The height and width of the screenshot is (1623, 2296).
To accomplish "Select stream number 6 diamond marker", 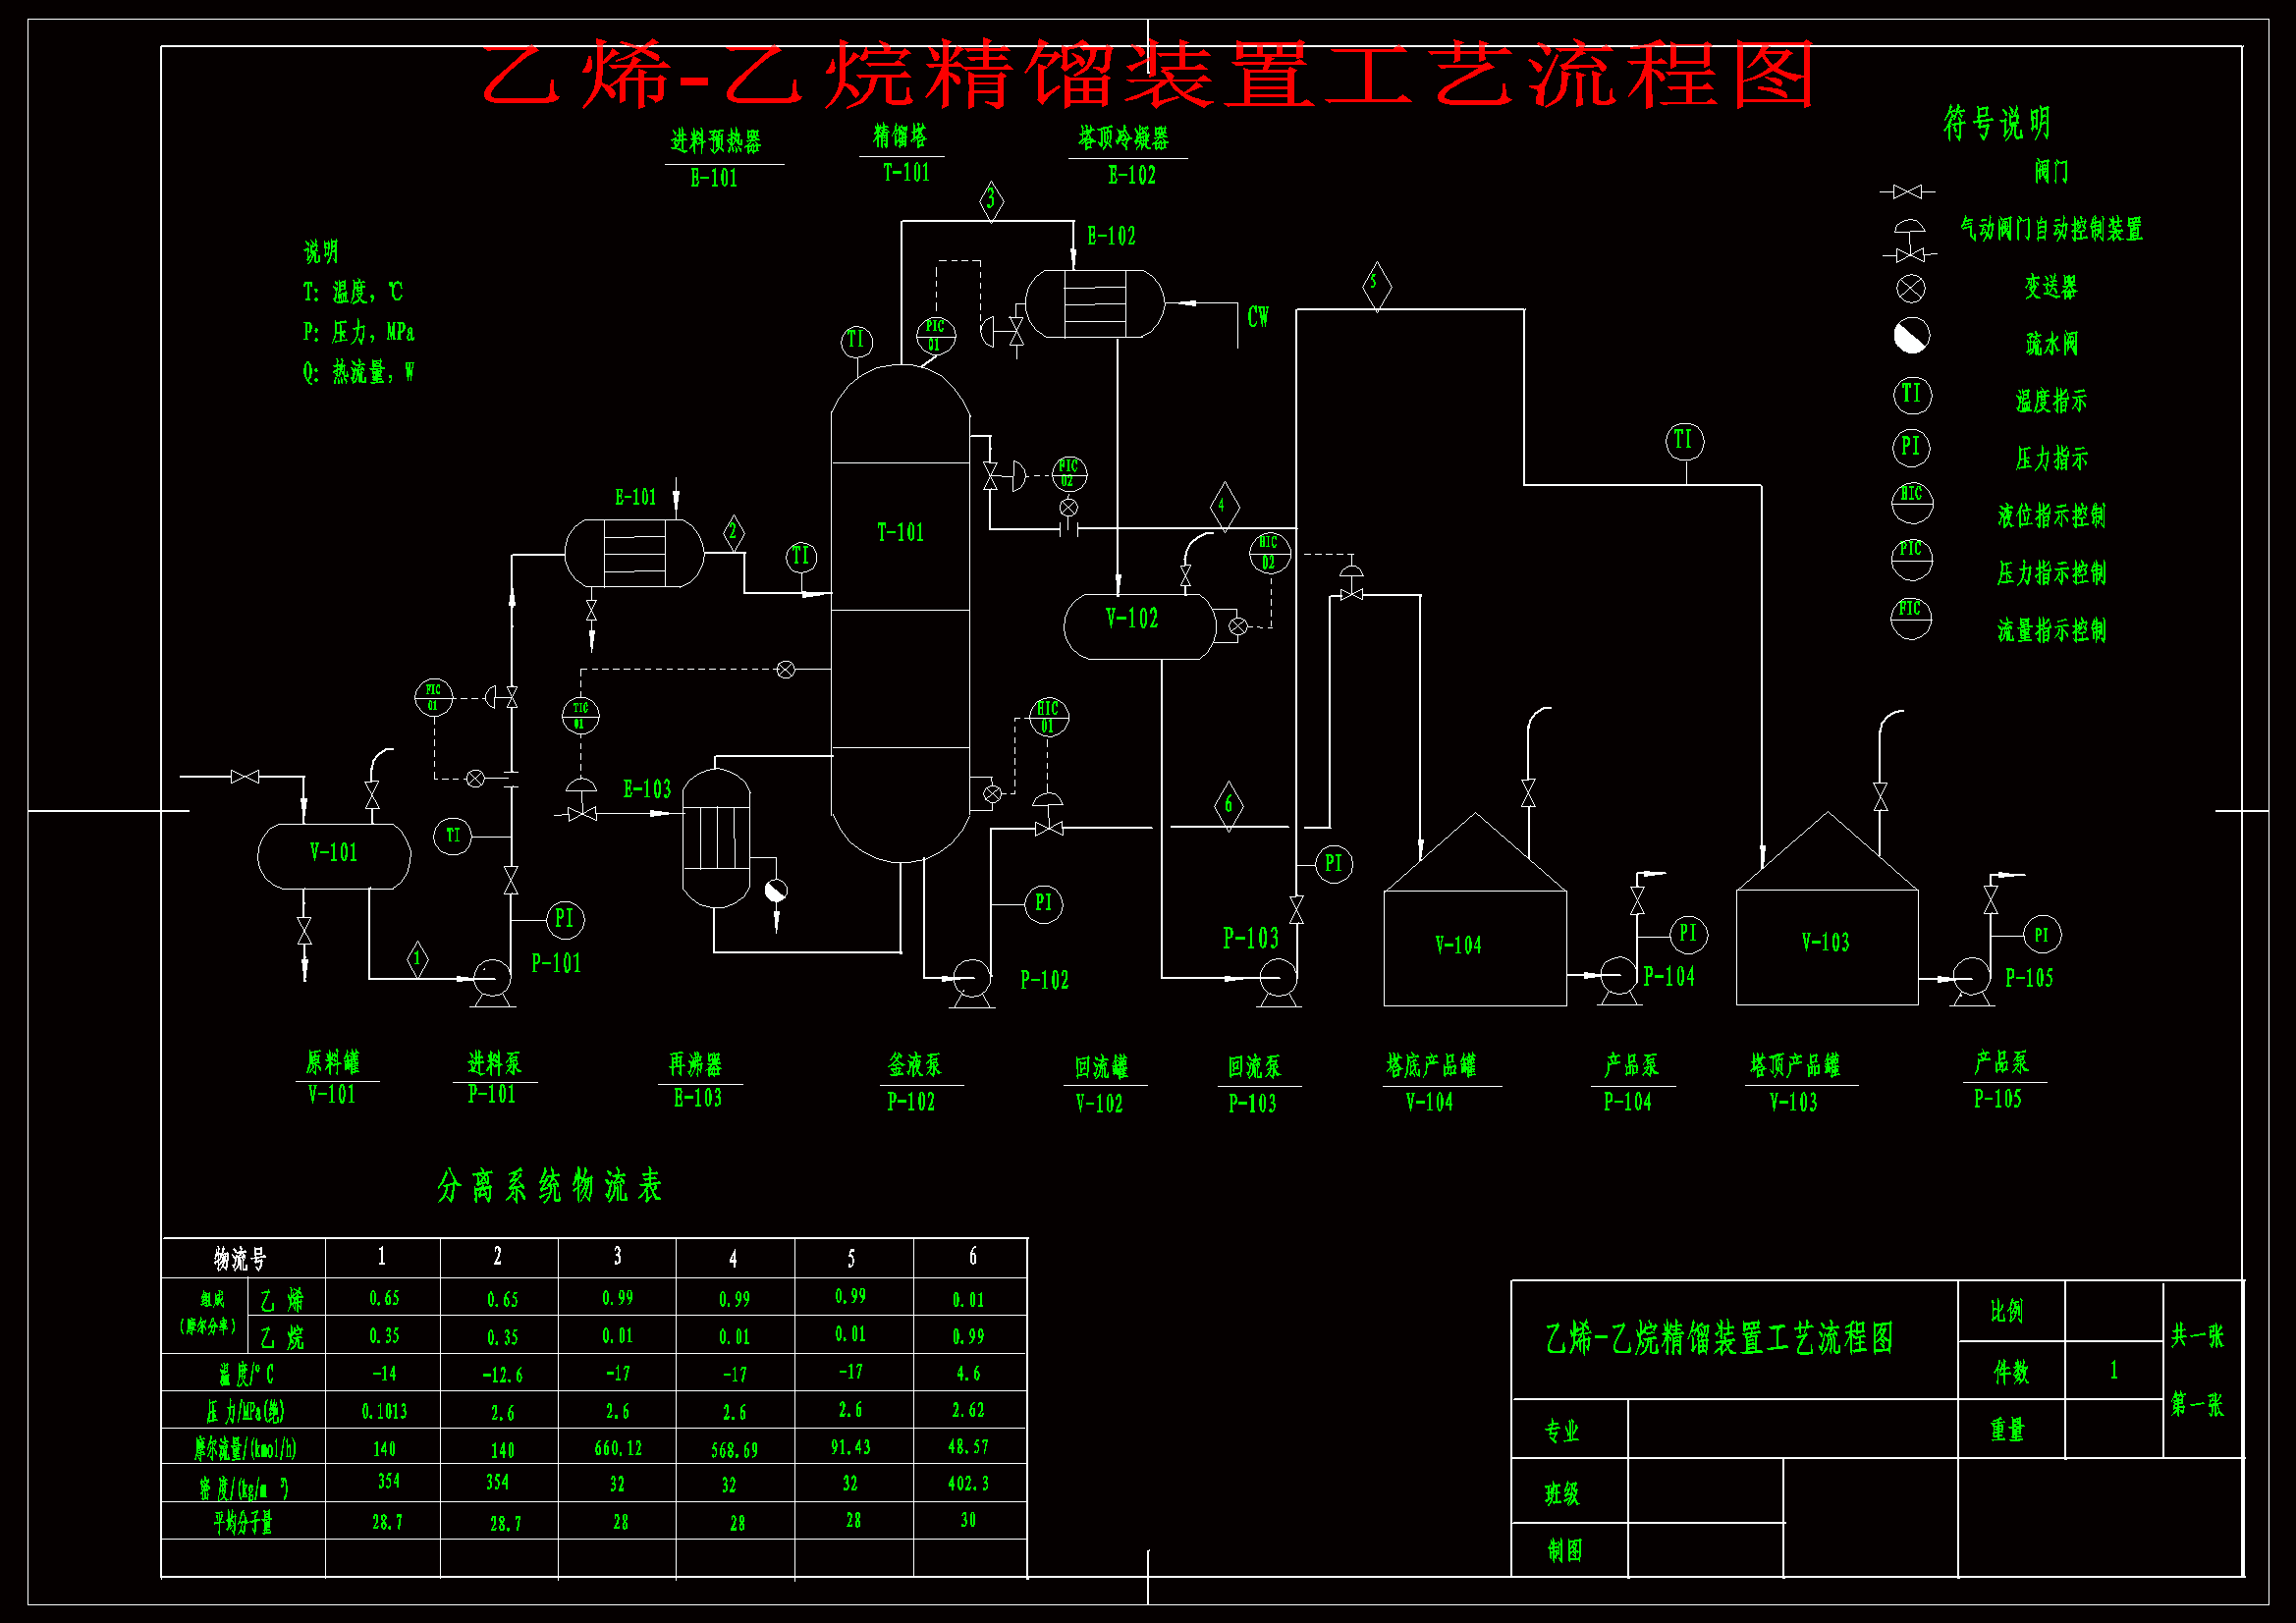I will point(1228,805).
